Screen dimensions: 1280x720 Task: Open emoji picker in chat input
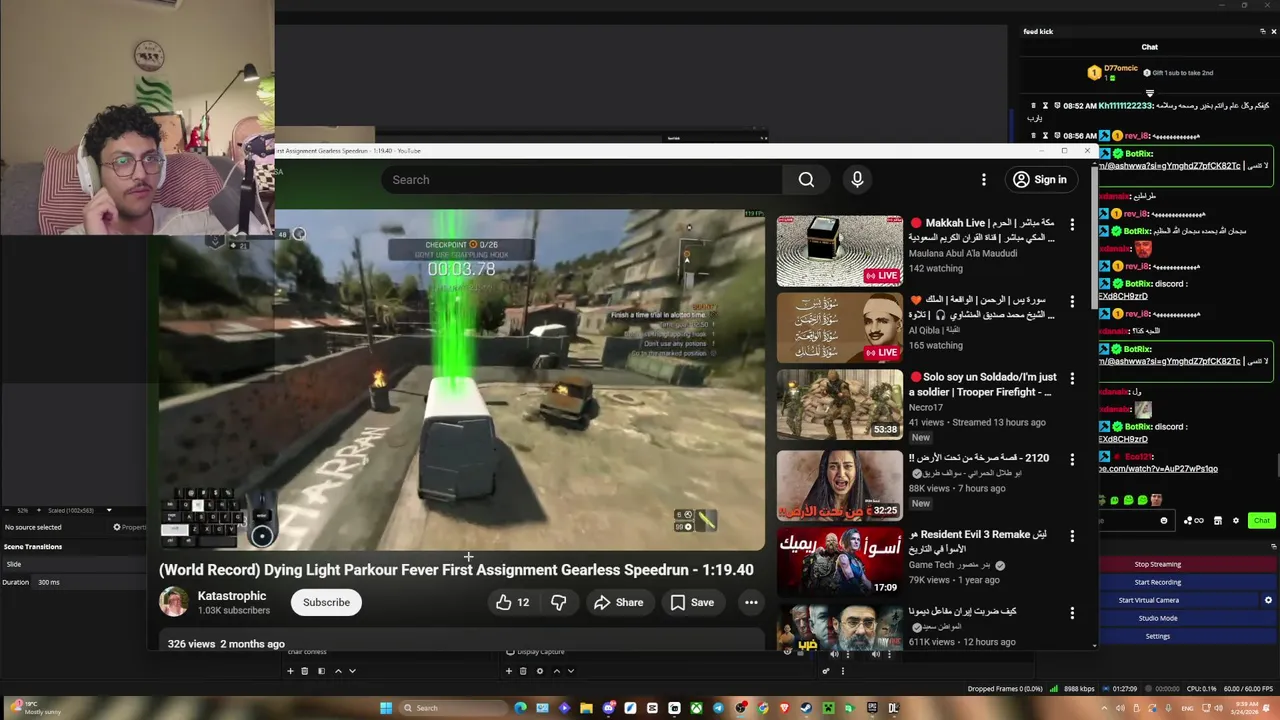click(x=1164, y=520)
